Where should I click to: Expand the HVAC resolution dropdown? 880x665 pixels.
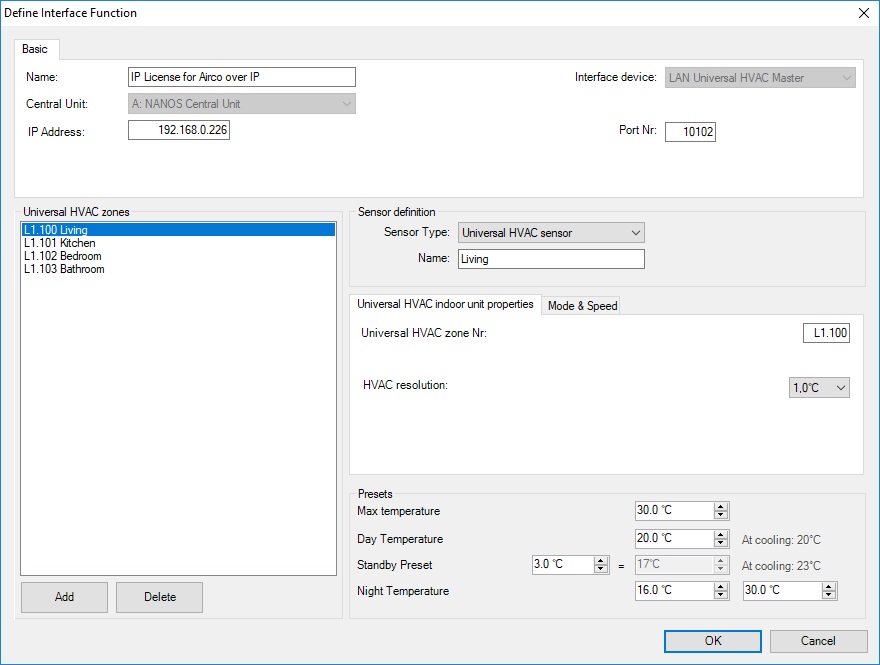click(840, 388)
